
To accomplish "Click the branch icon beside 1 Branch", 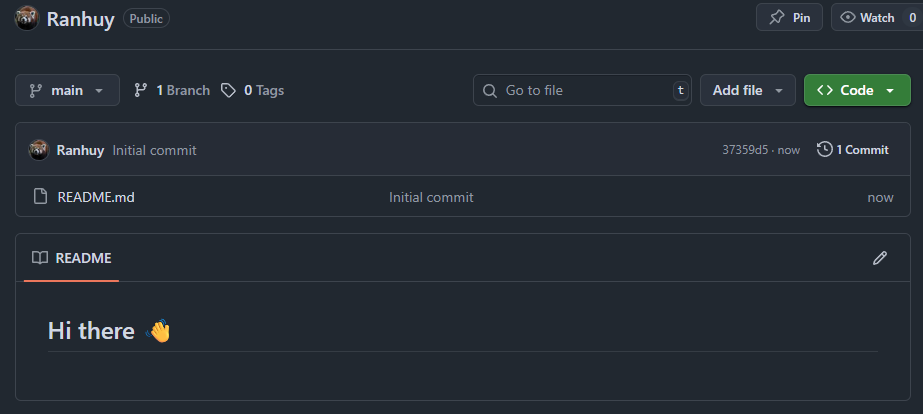I will click(x=140, y=90).
